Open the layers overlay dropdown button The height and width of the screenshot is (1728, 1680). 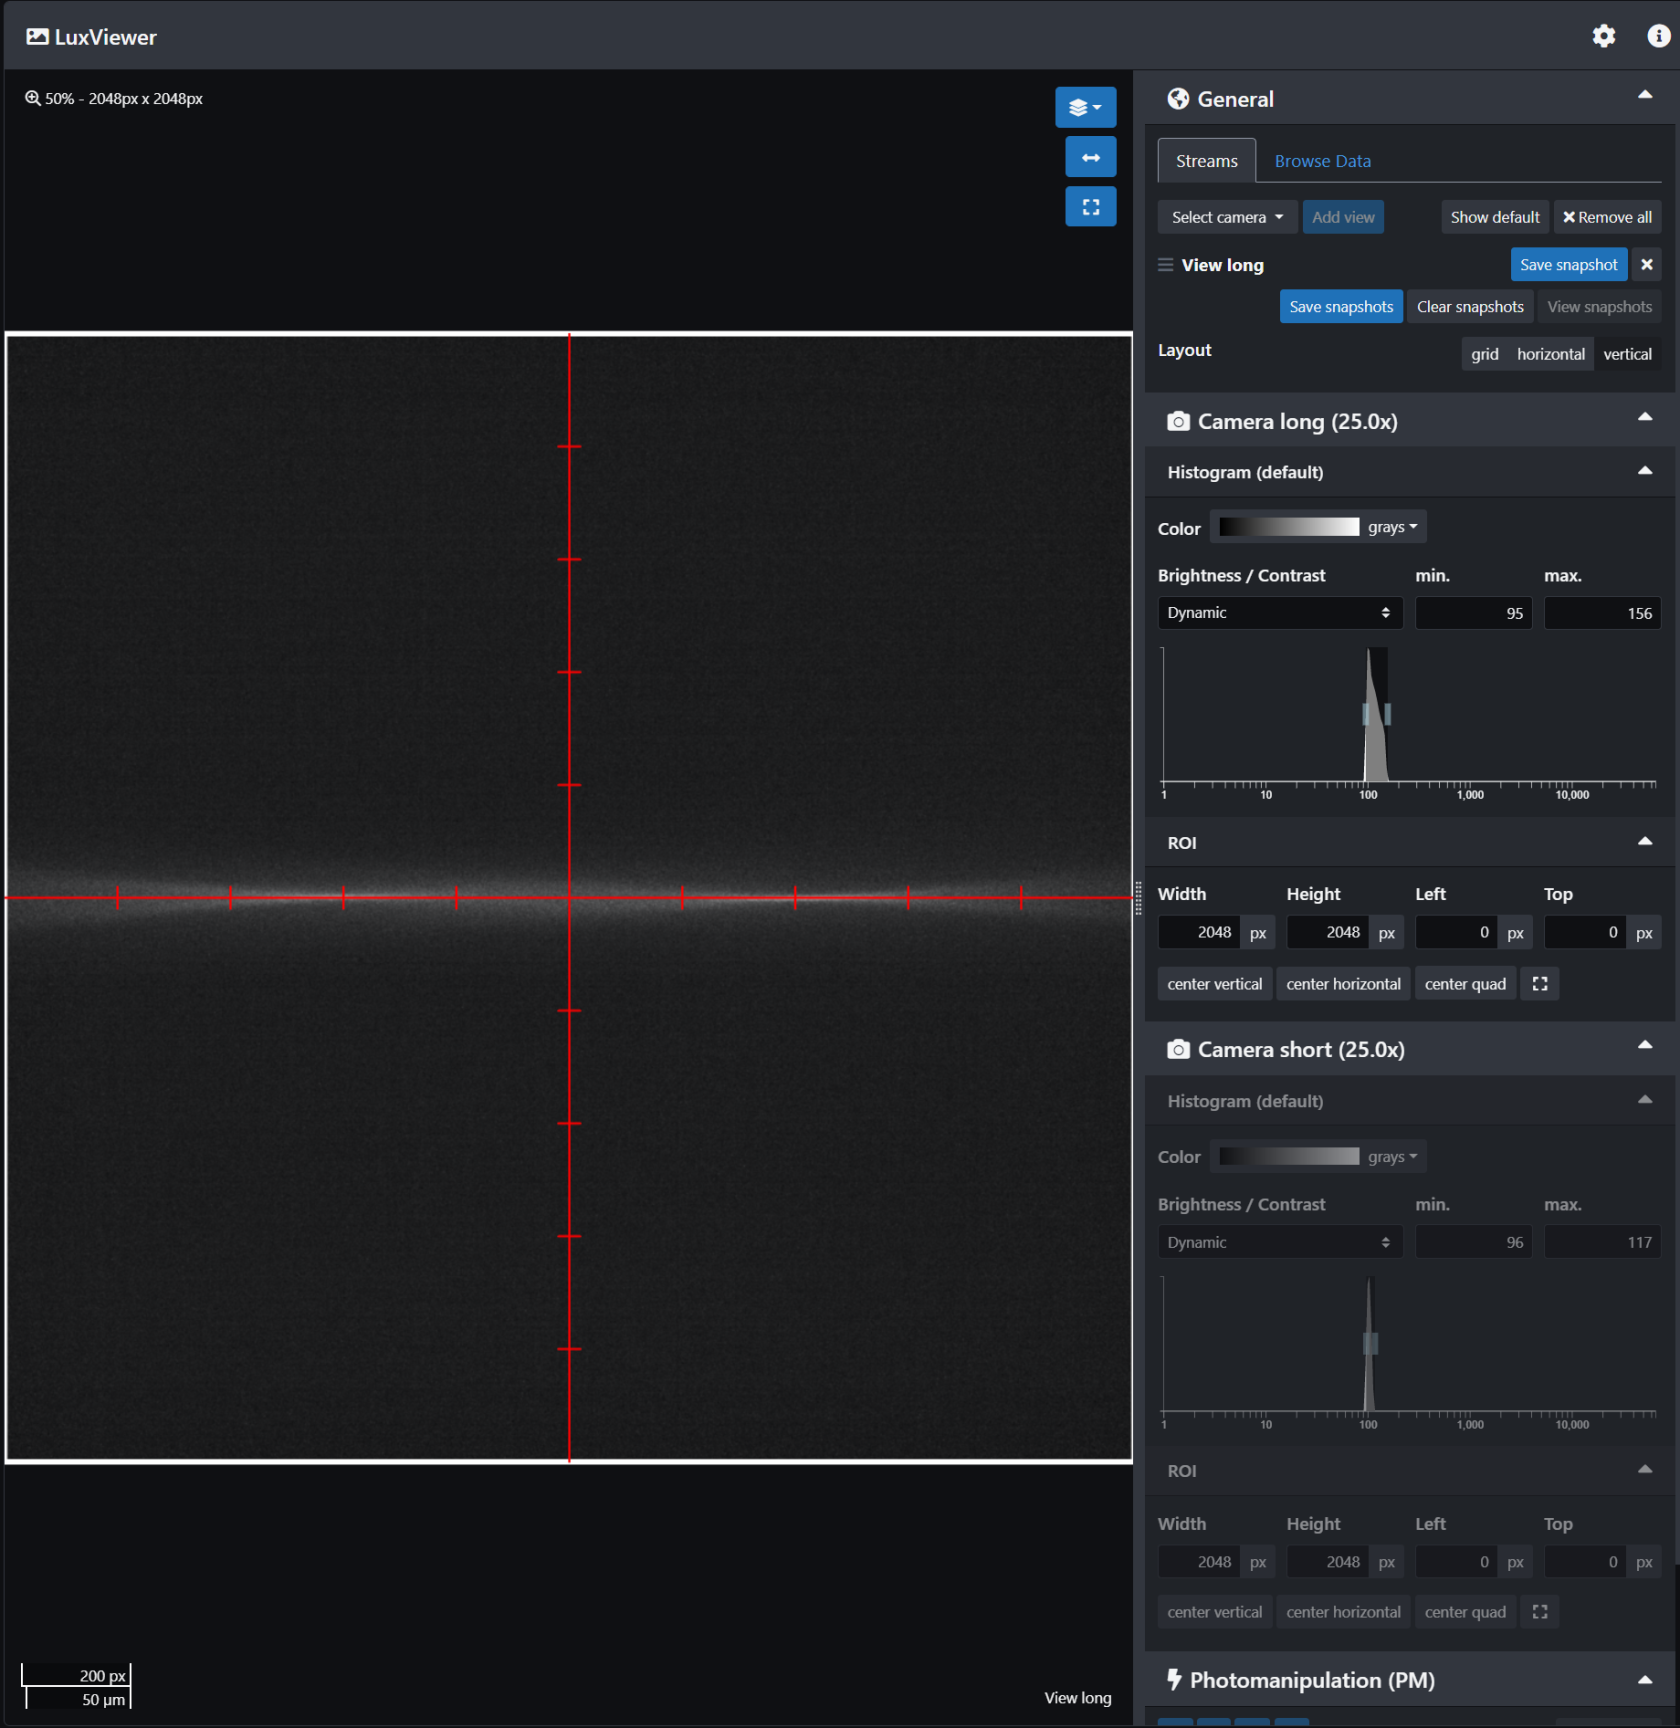point(1085,107)
